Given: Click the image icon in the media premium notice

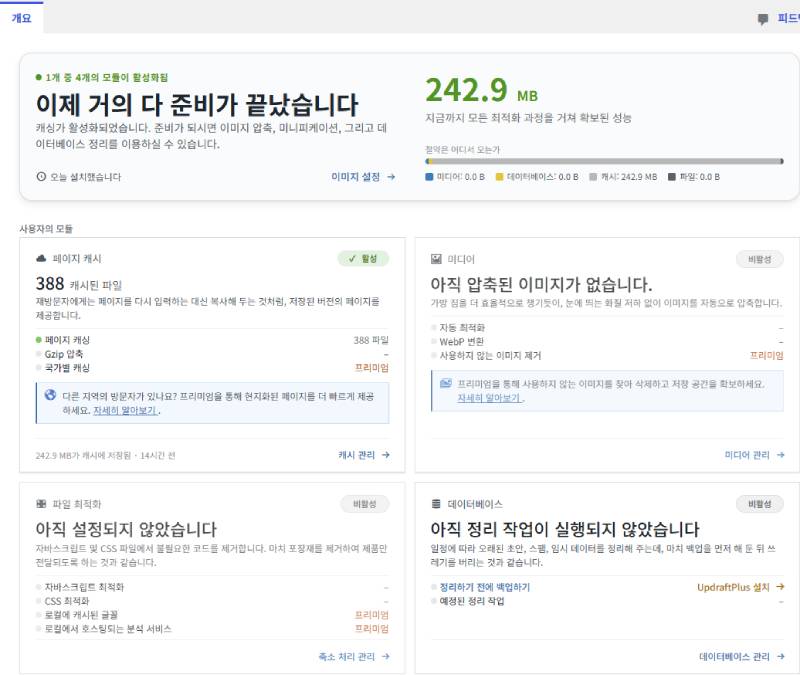Looking at the screenshot, I should click(x=446, y=383).
